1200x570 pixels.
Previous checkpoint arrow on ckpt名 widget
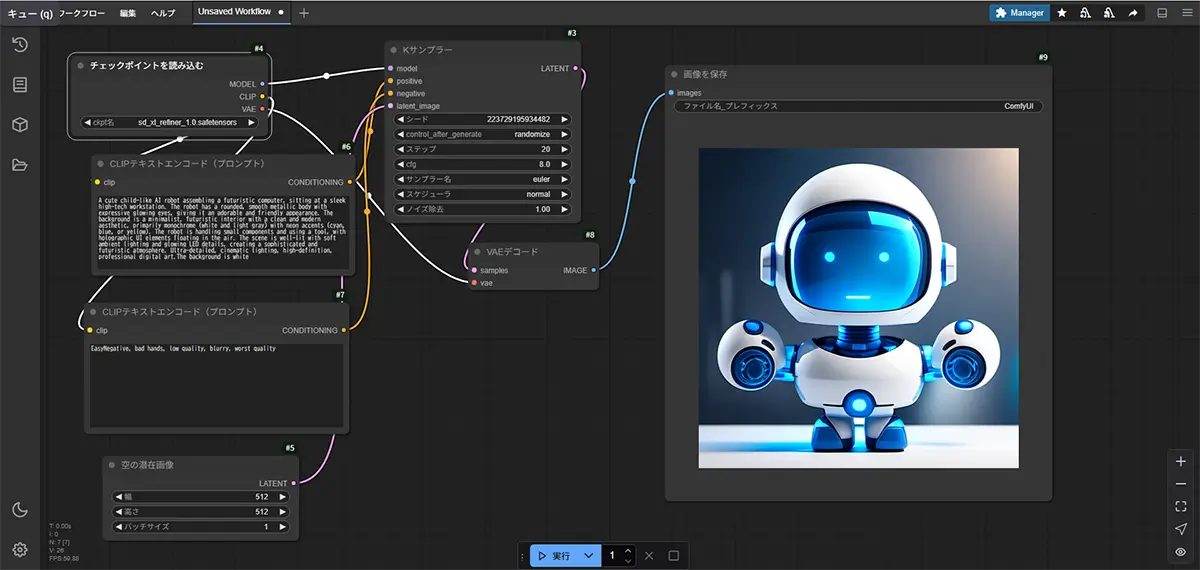point(87,122)
